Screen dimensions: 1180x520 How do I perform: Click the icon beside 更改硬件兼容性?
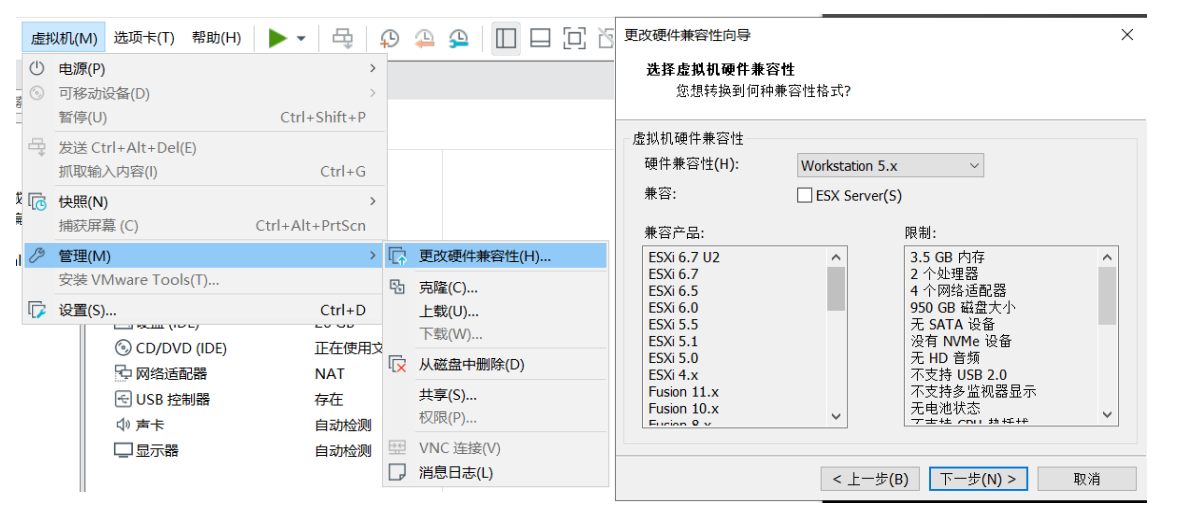[397, 257]
